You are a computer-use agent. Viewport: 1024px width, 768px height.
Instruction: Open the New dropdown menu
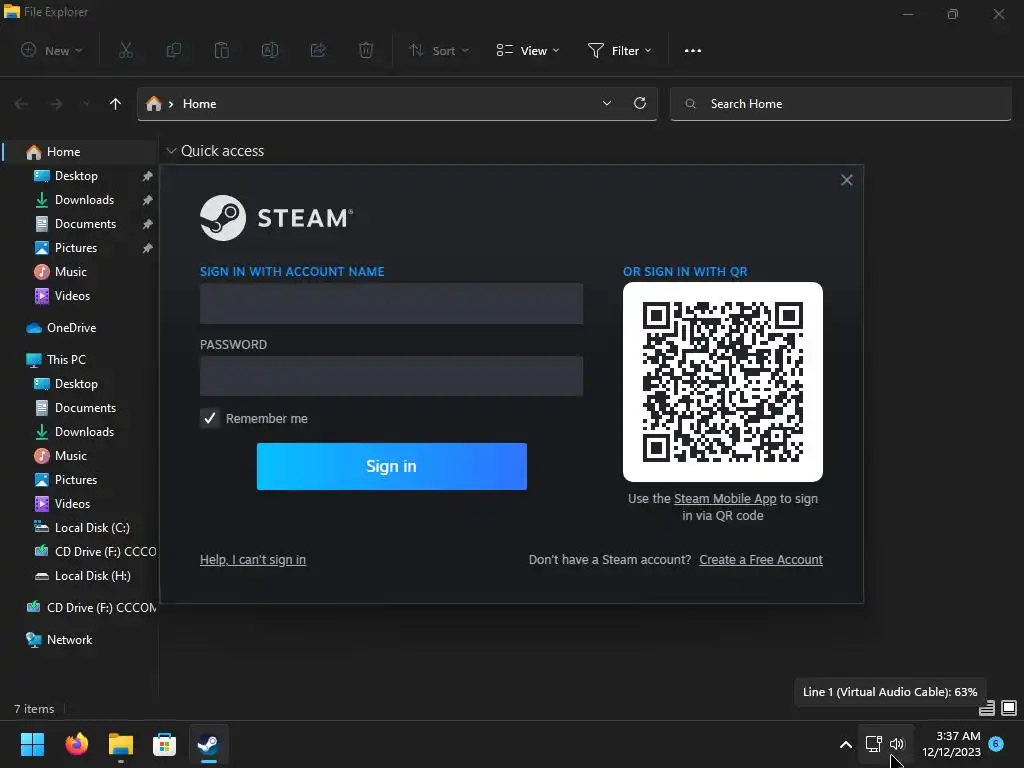(52, 50)
